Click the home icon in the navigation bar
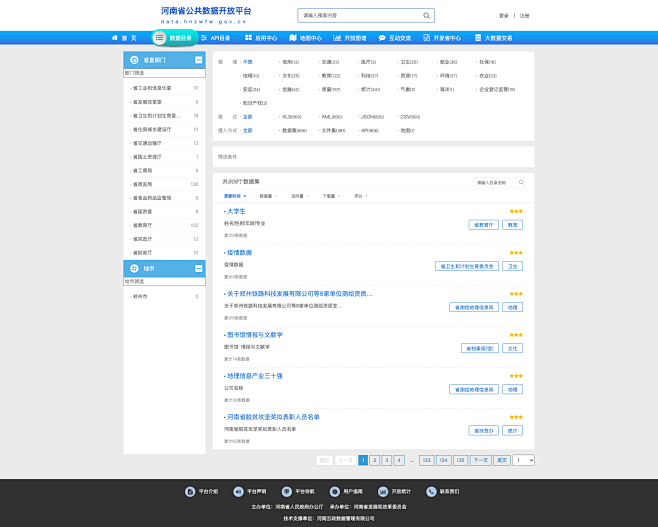This screenshot has width=658, height=527. coord(115,38)
